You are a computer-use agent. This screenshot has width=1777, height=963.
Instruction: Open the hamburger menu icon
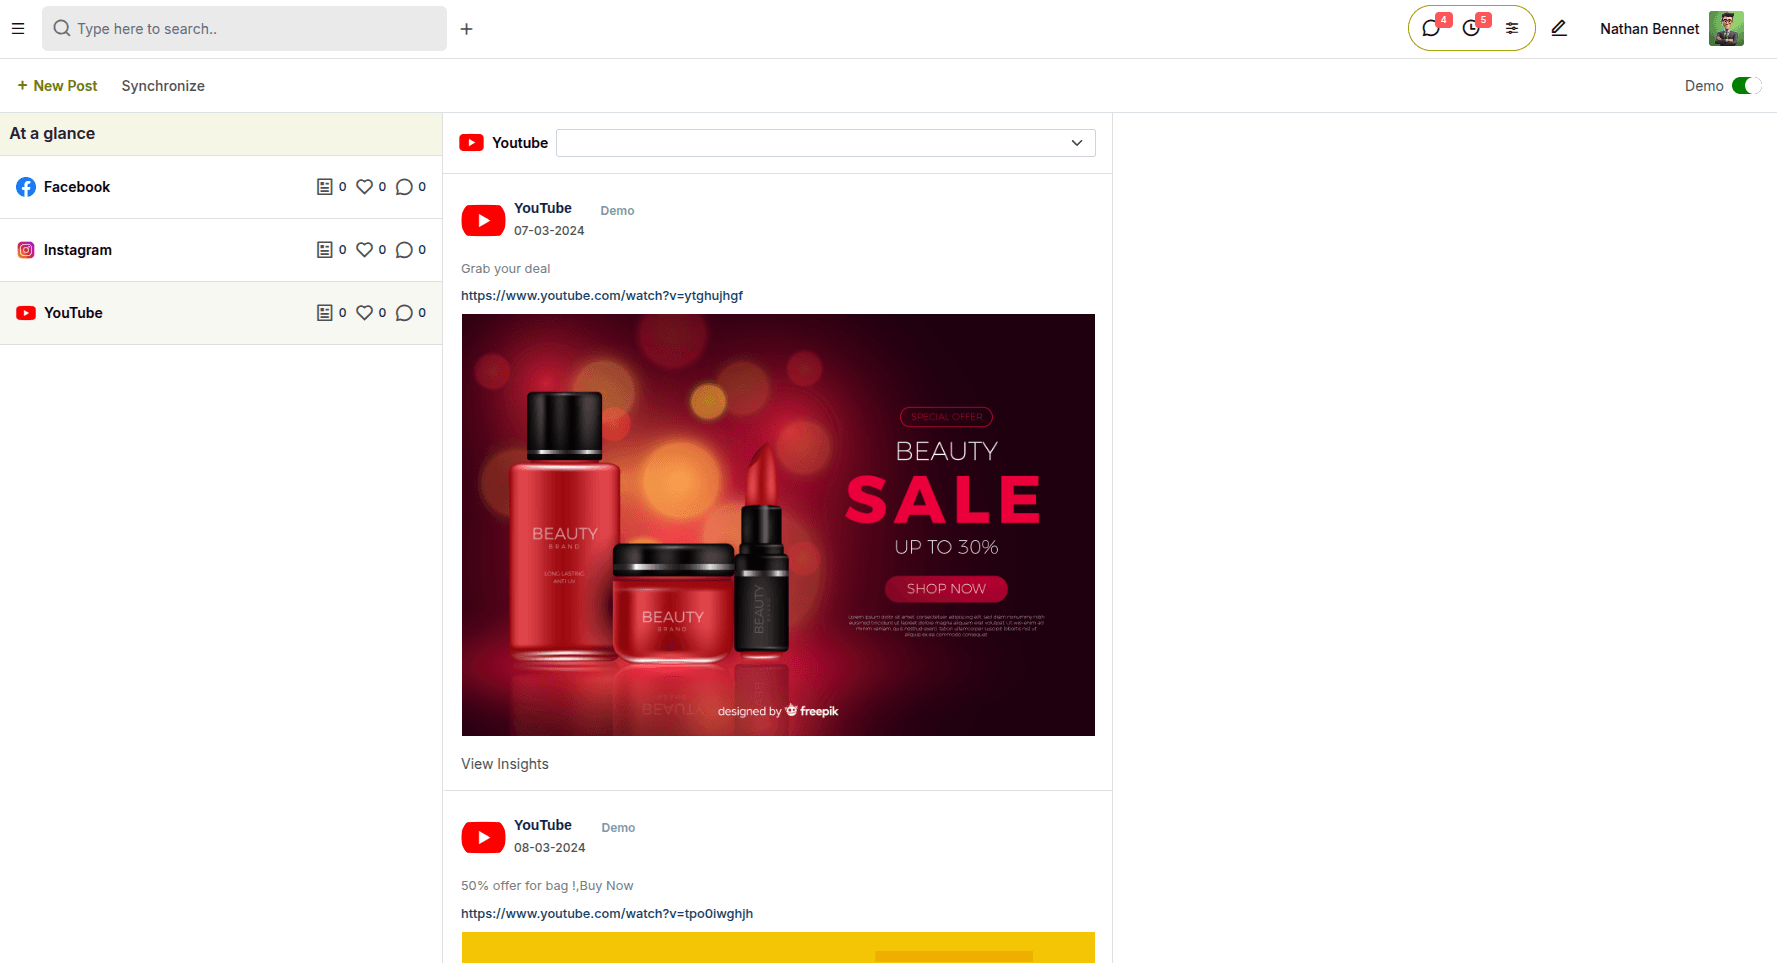(x=18, y=29)
